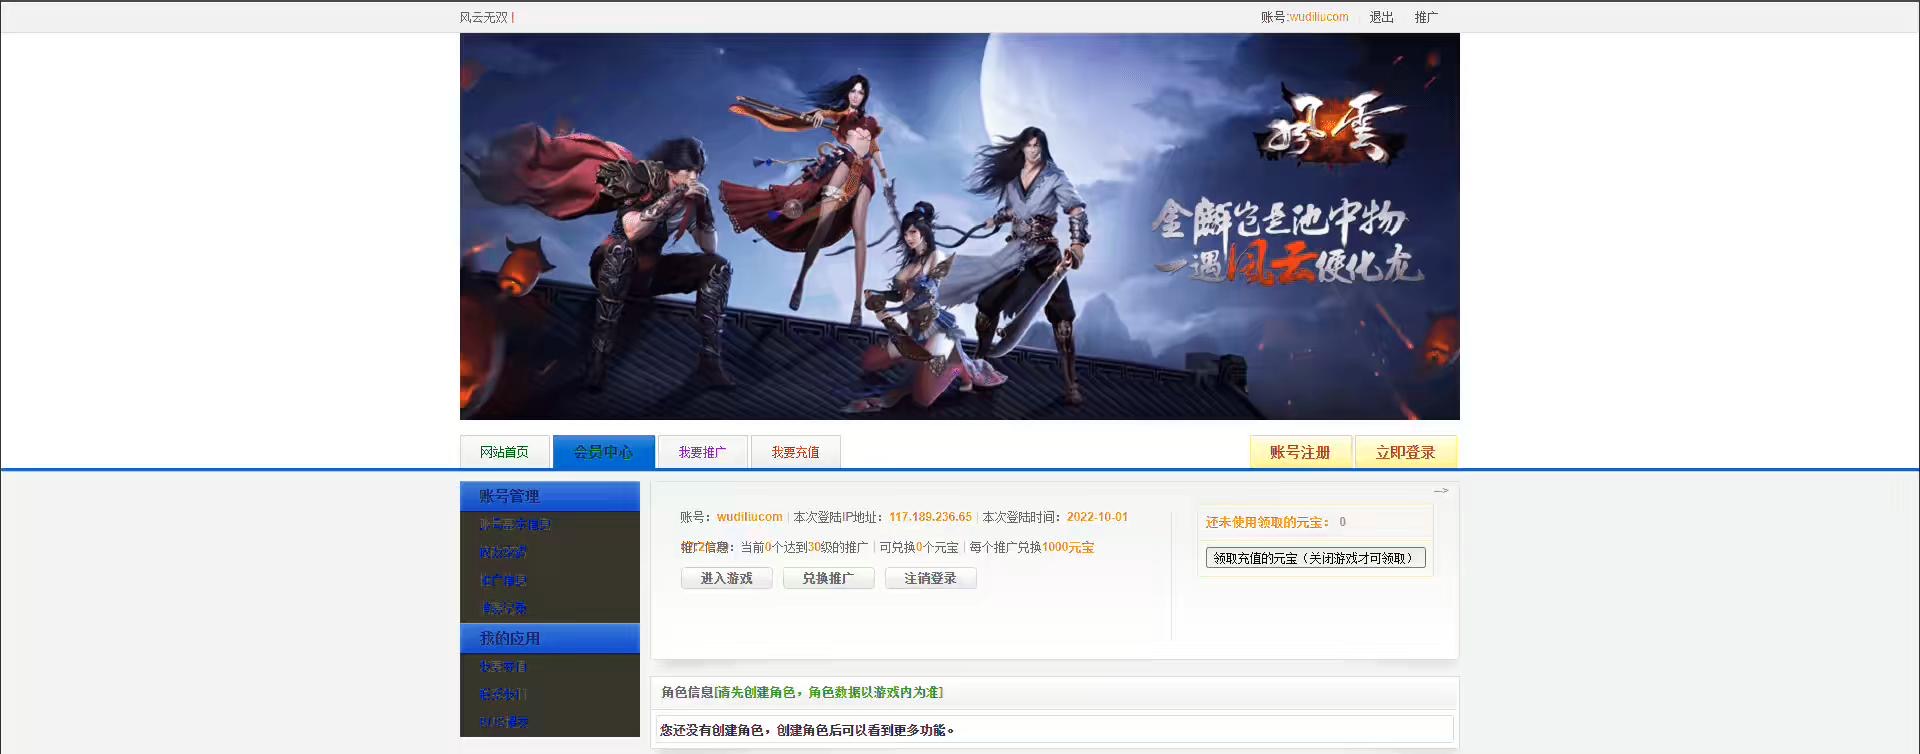
Task: Click the 我的应用 sidebar header
Action: pyautogui.click(x=550, y=638)
